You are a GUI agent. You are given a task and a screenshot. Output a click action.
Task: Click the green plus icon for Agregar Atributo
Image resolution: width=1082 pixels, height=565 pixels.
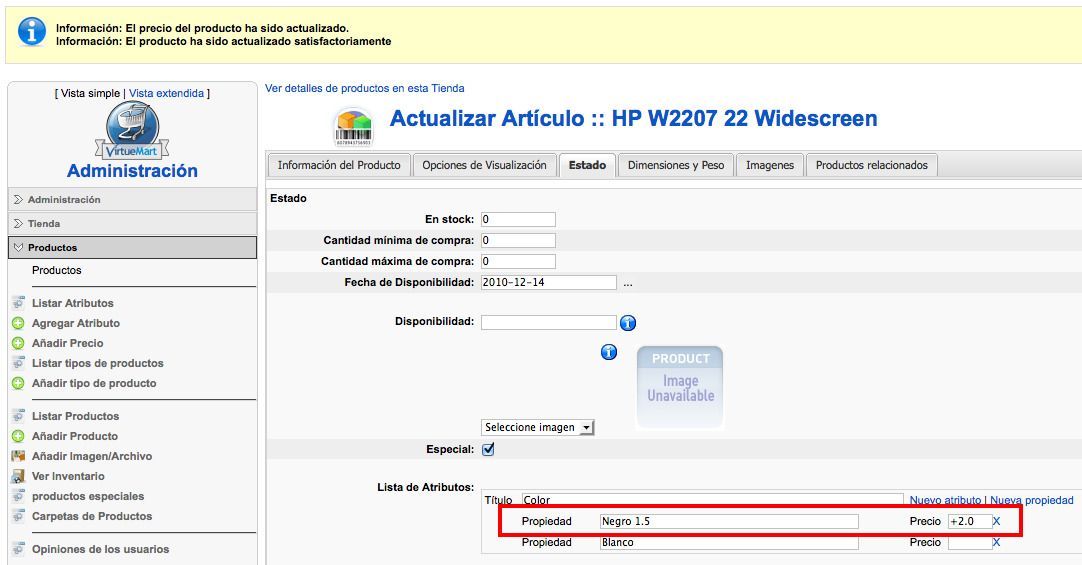pos(19,323)
